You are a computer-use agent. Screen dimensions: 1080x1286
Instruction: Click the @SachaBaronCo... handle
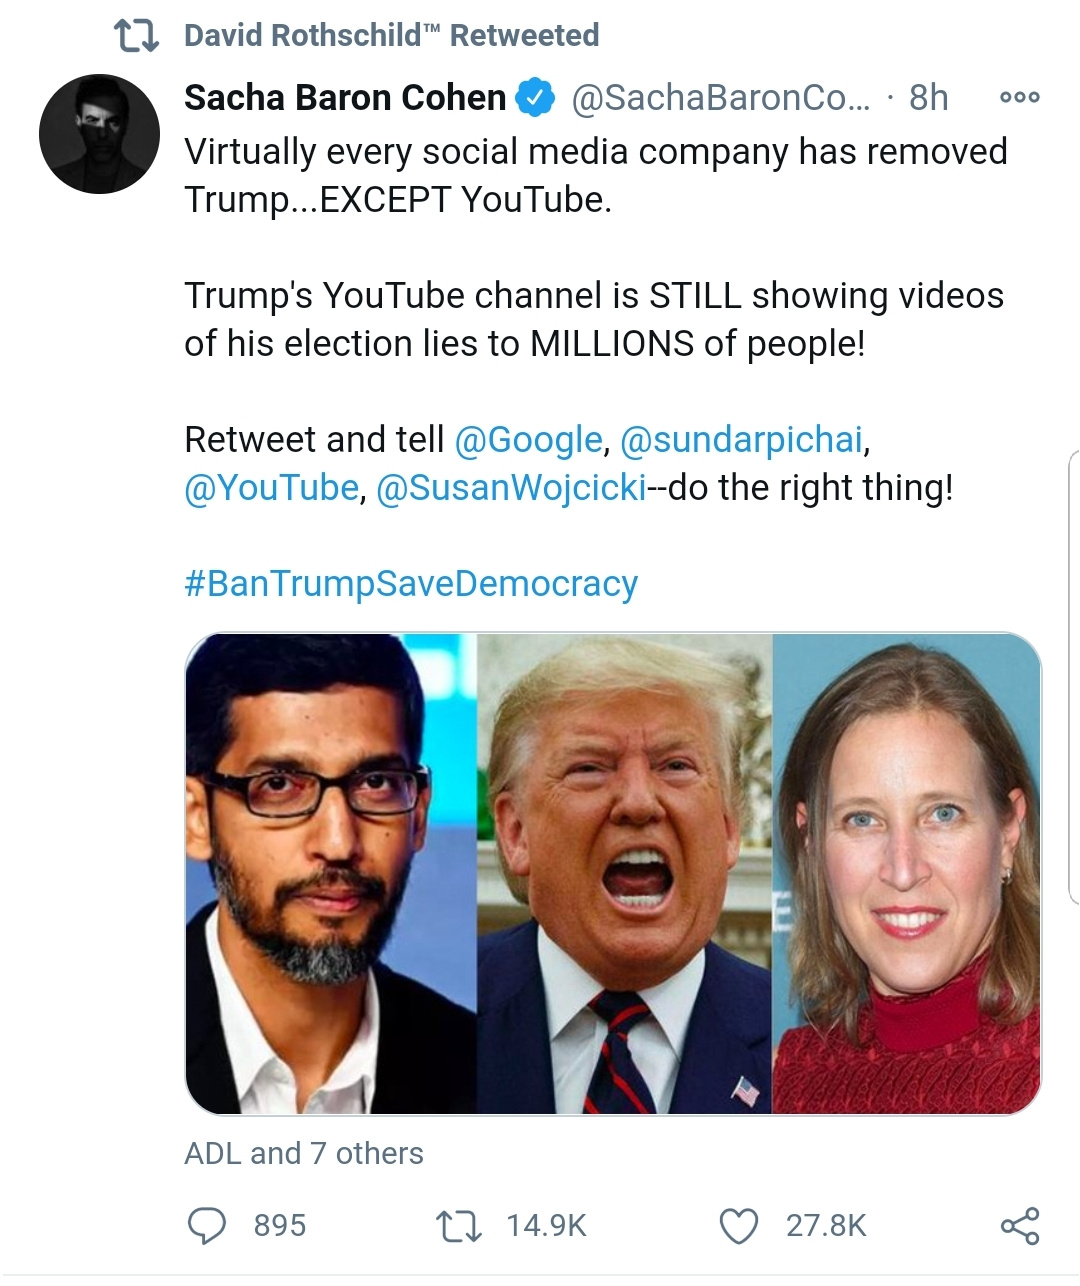click(x=720, y=97)
